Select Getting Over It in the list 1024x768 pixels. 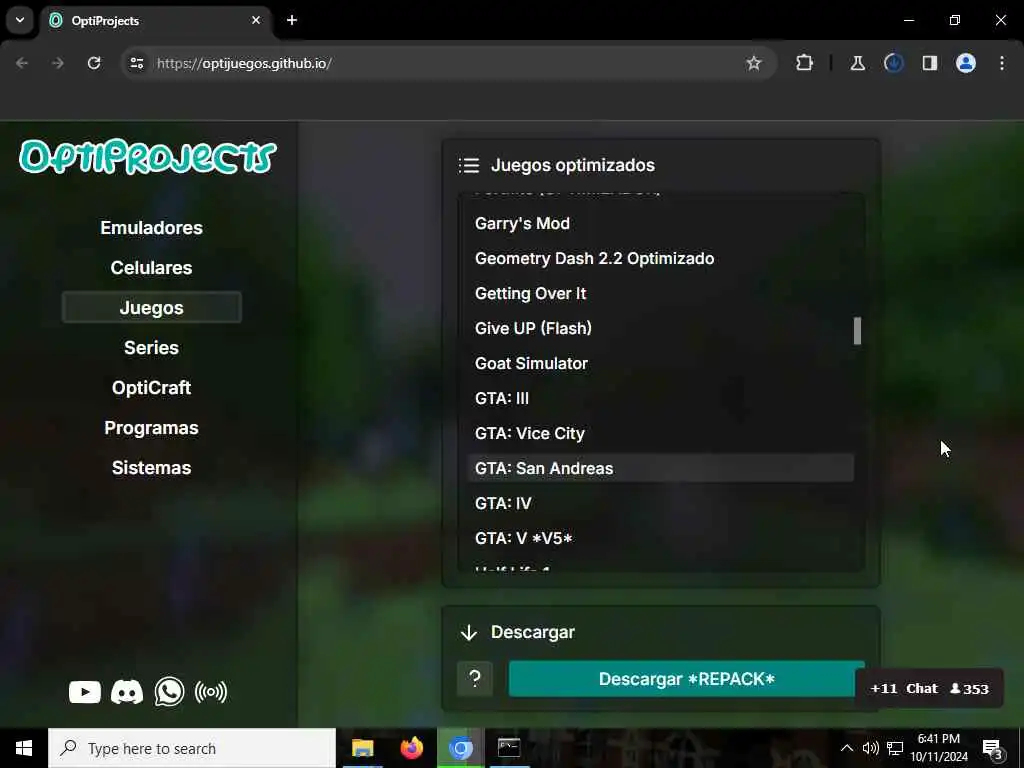pos(660,294)
